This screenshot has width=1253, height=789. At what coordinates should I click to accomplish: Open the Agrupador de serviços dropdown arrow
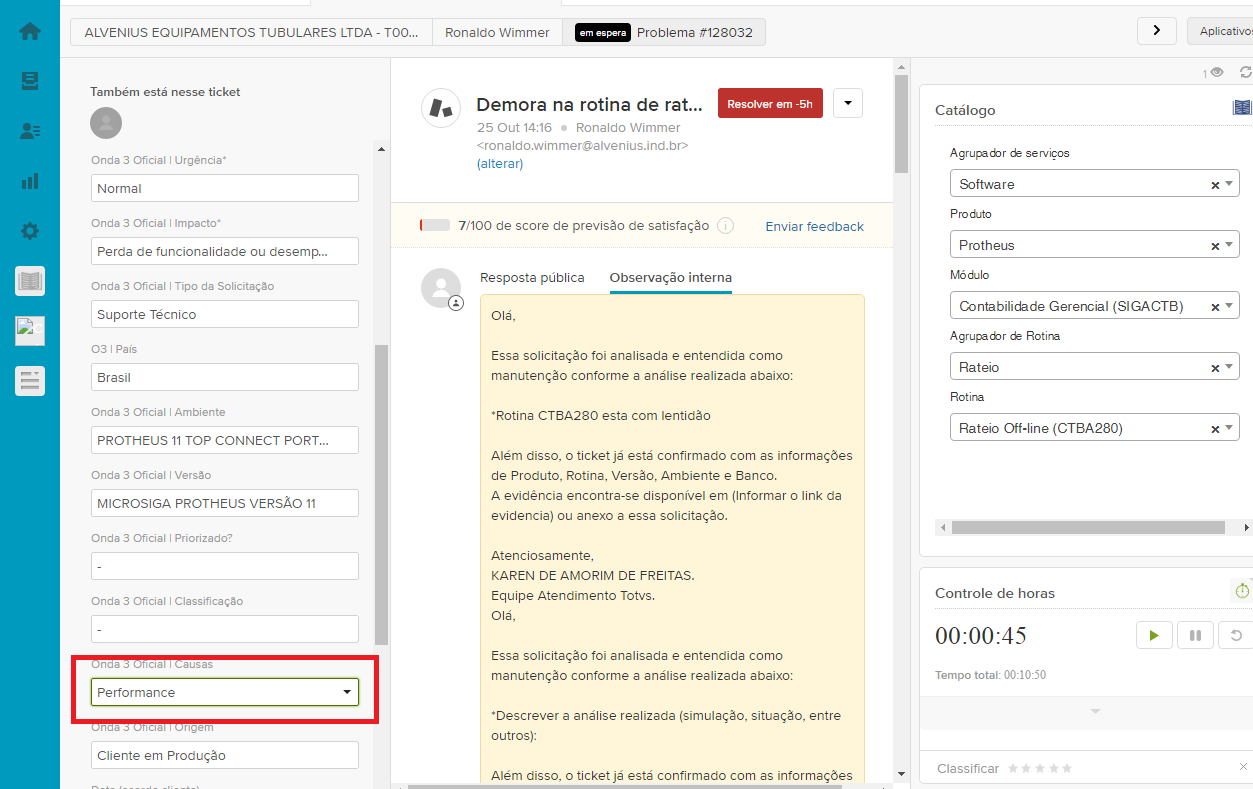pyautogui.click(x=1230, y=184)
